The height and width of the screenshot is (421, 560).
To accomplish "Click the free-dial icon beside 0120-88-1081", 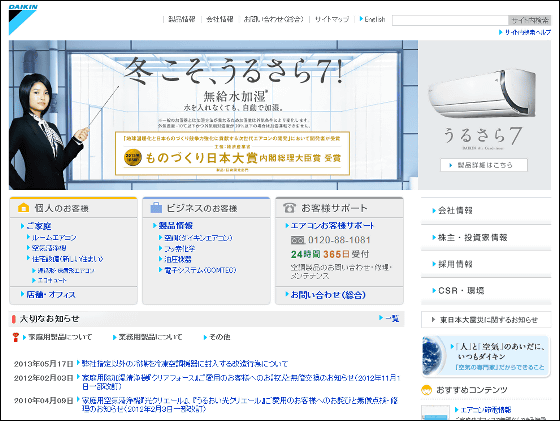I will (x=298, y=240).
